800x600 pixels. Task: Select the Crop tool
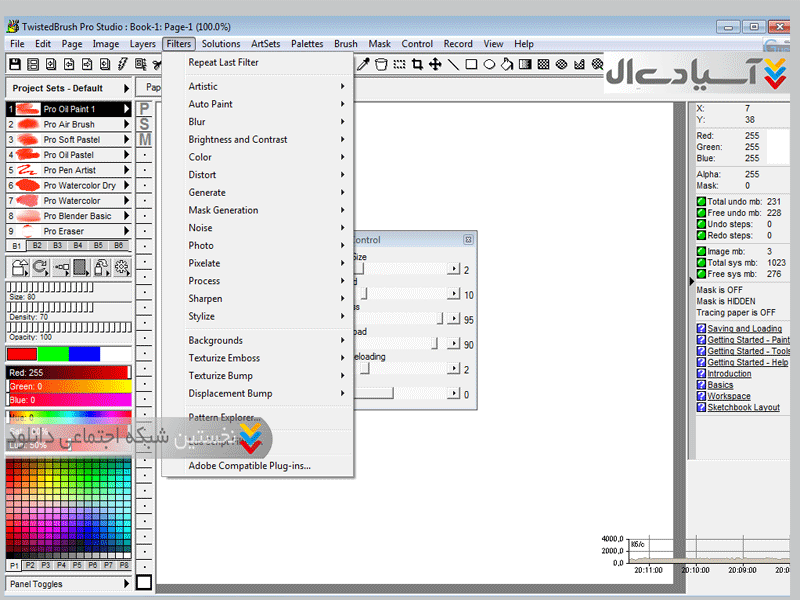[x=417, y=64]
